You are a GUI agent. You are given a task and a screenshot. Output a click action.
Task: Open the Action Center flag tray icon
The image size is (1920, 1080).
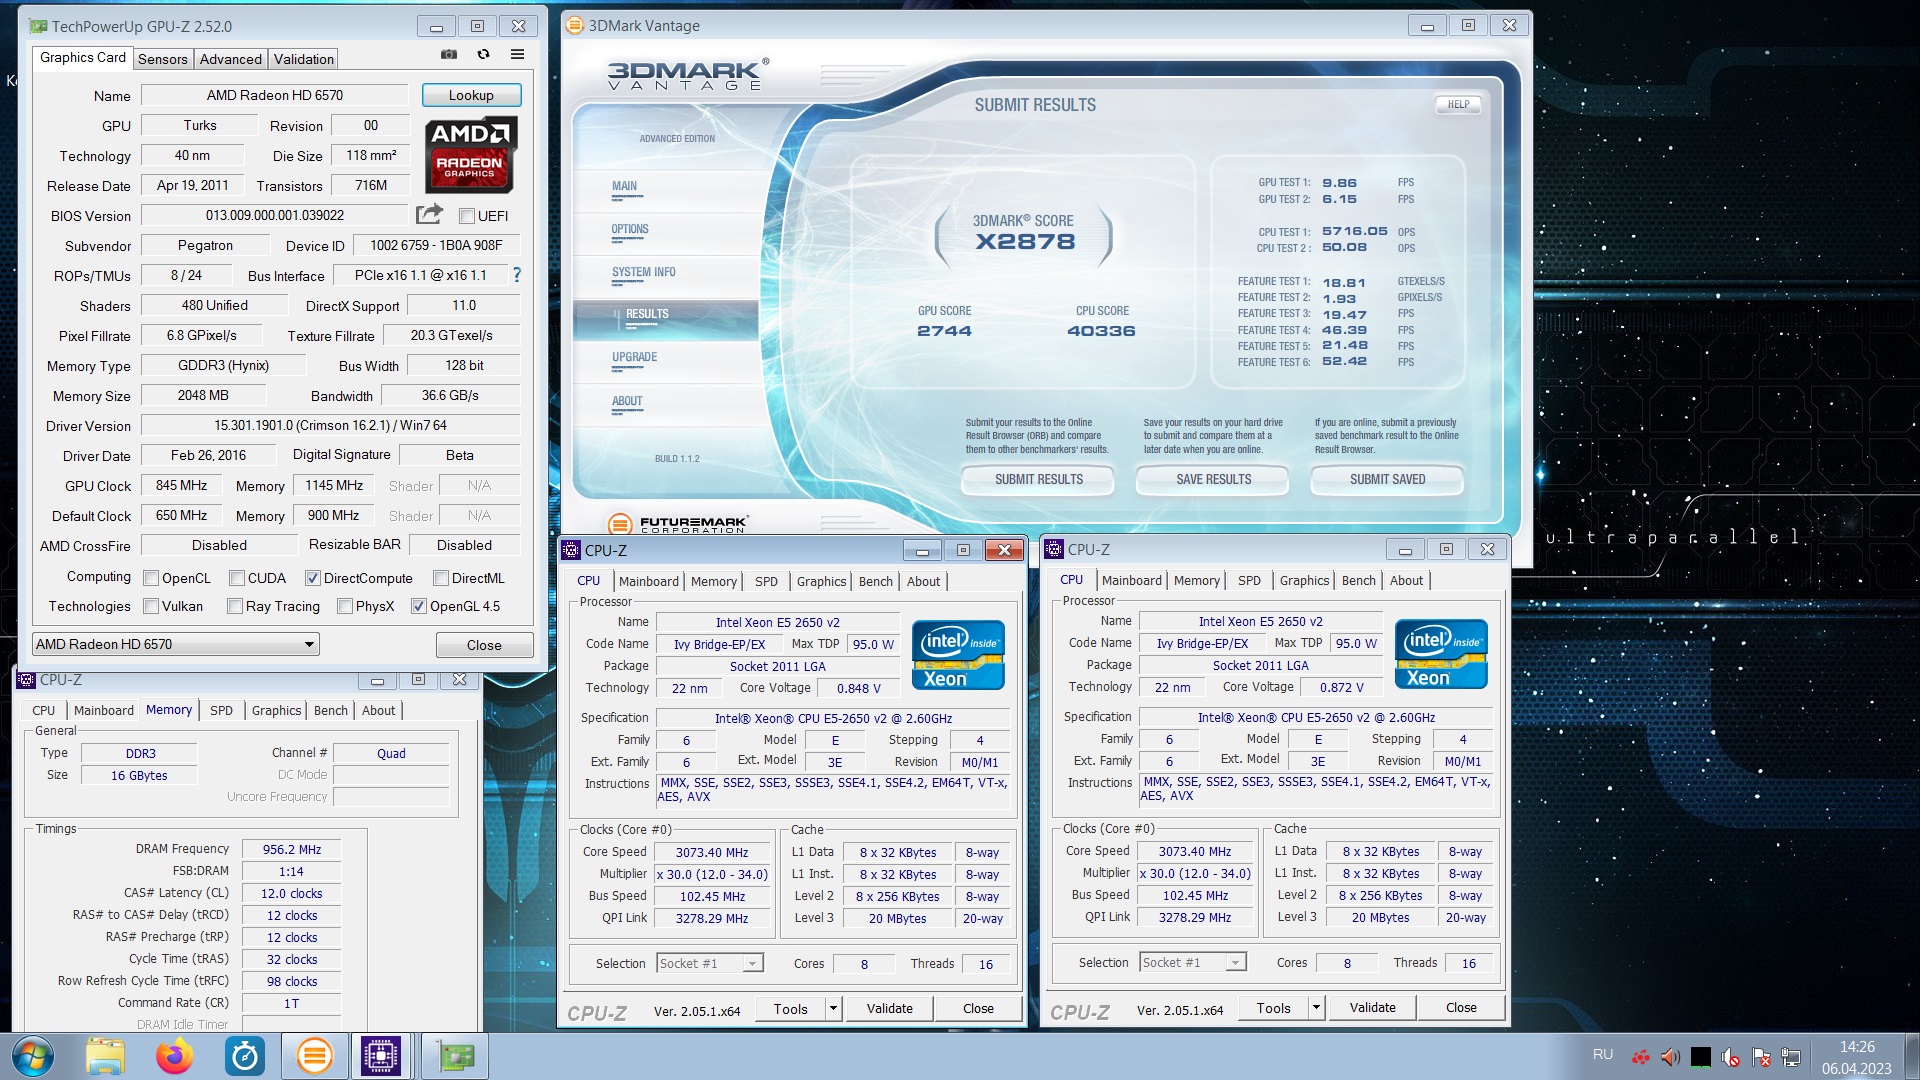point(1762,1057)
